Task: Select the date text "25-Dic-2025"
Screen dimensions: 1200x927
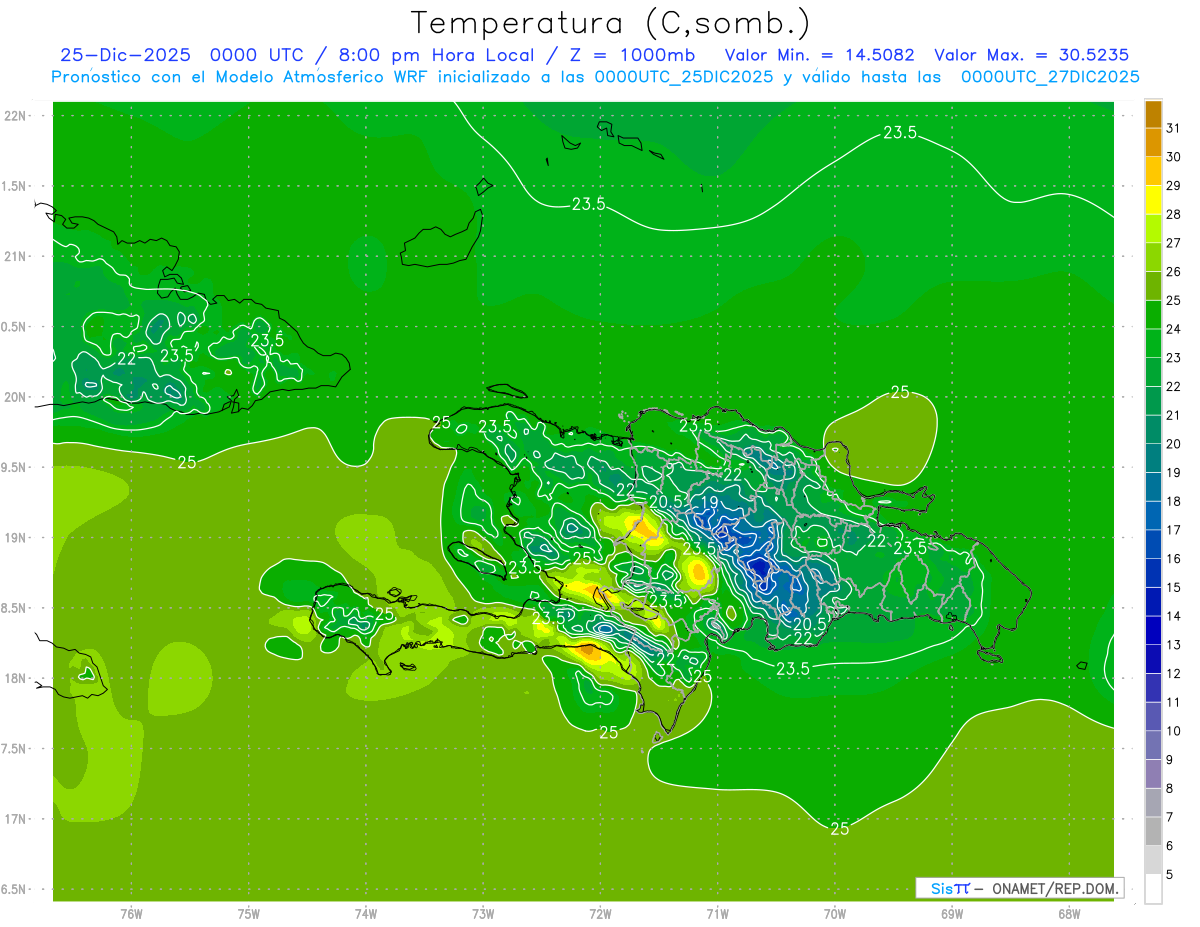Action: pos(127,55)
